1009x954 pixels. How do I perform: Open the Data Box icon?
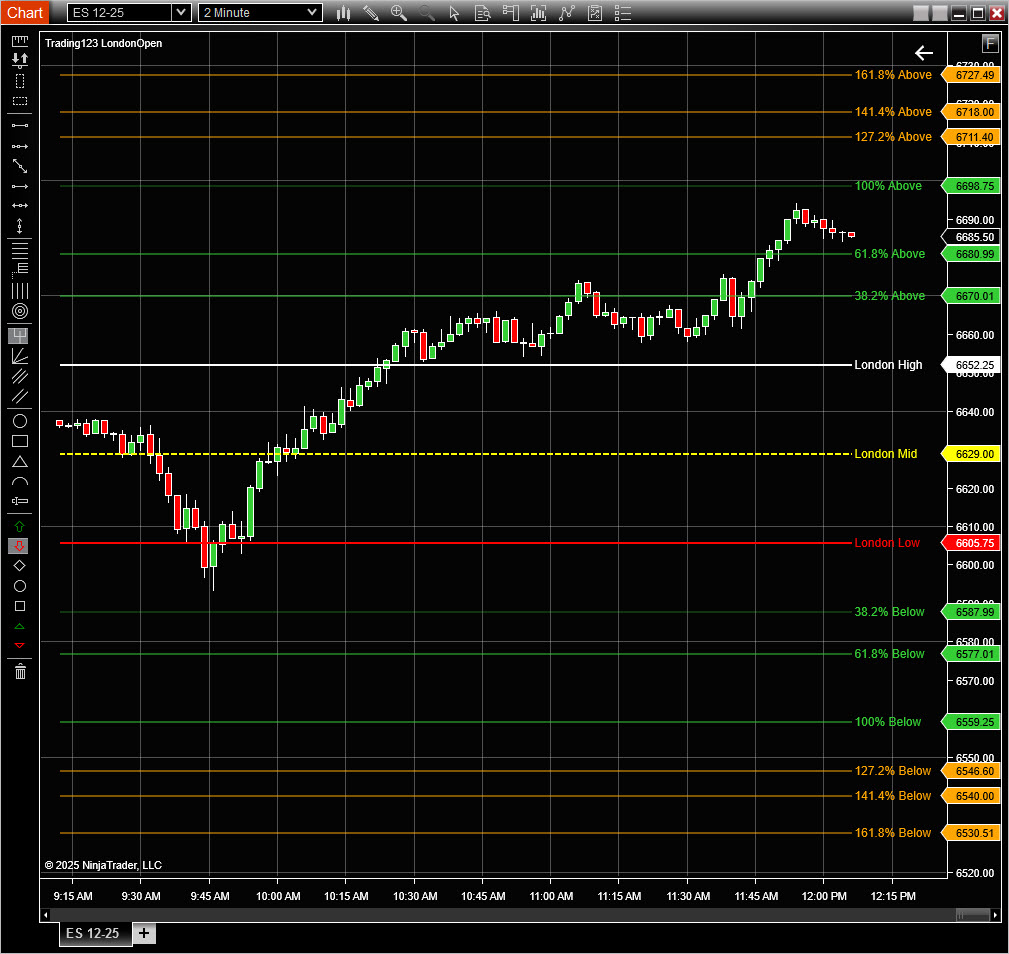[x=482, y=13]
